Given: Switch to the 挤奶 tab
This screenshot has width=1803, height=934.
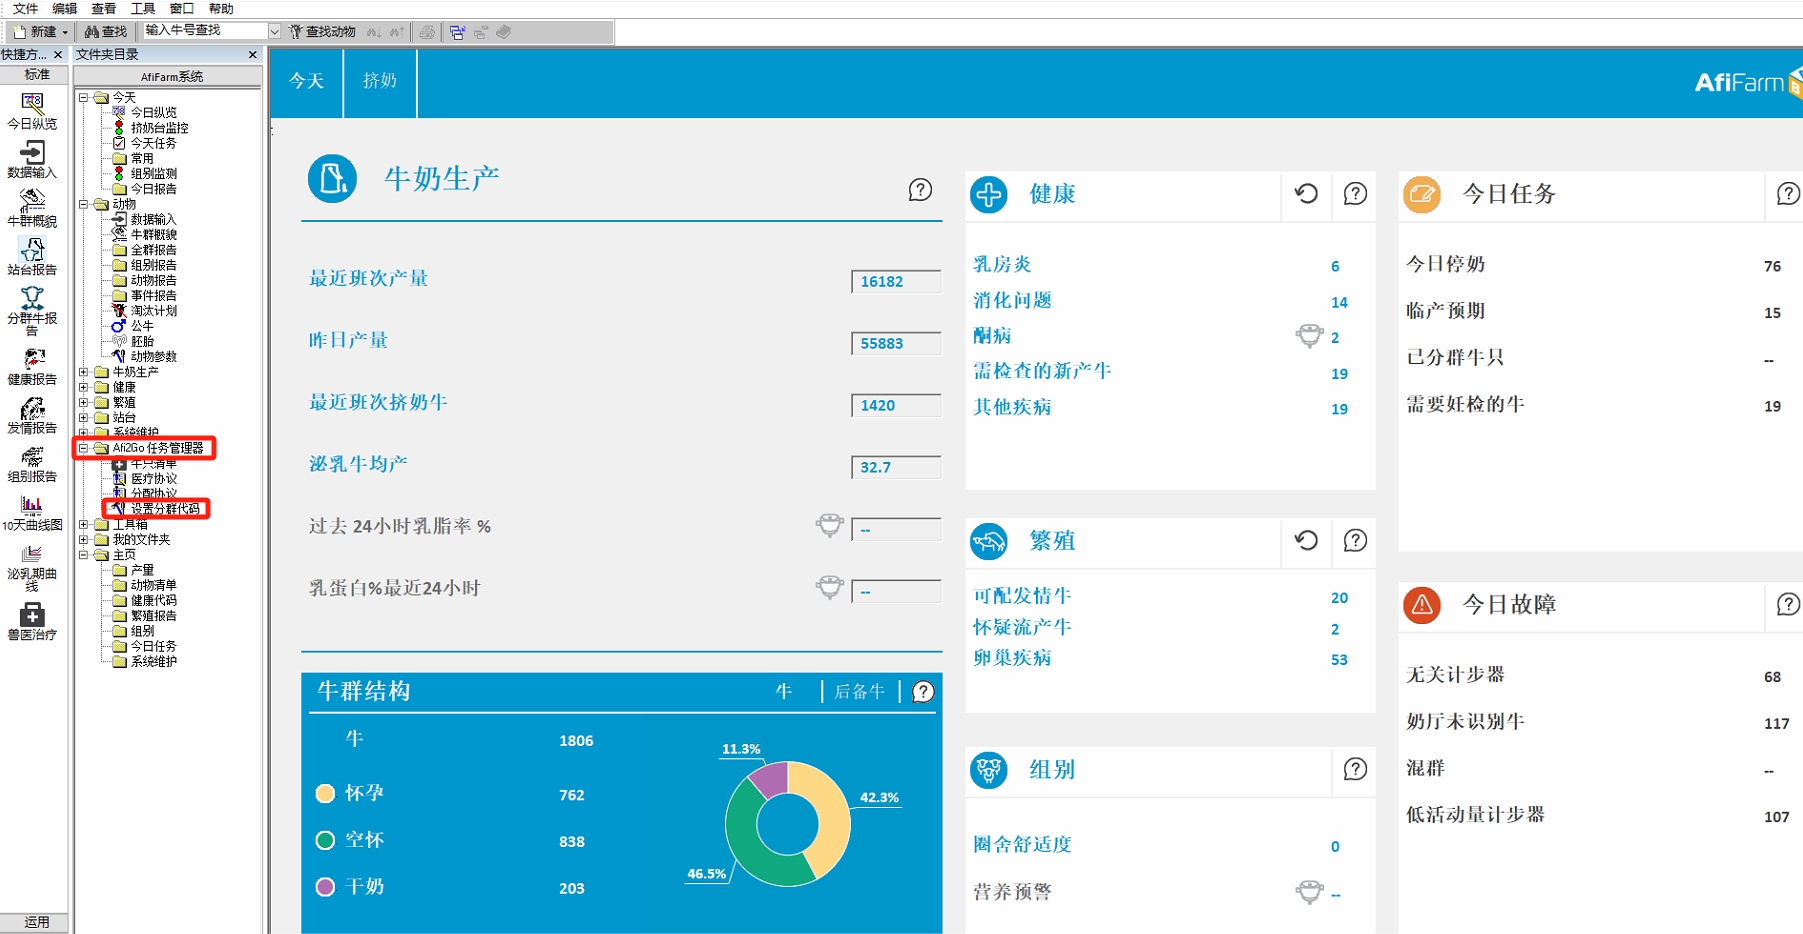Looking at the screenshot, I should pos(379,81).
